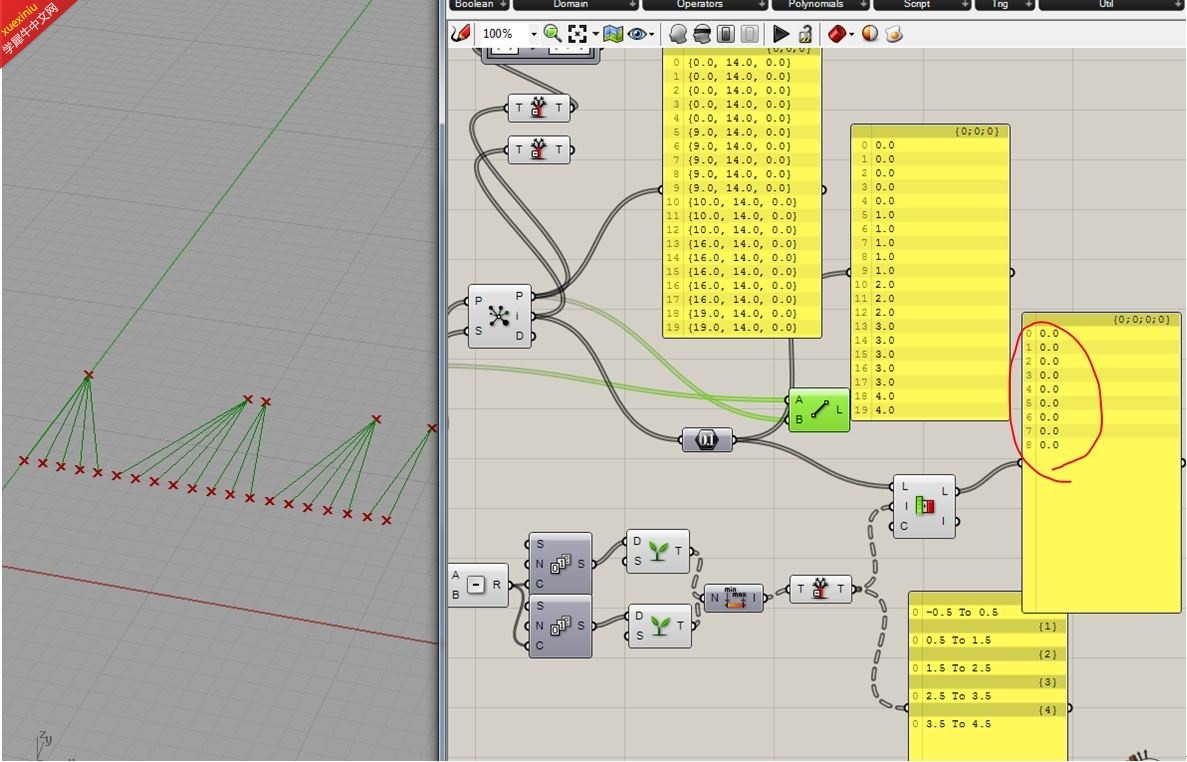Image resolution: width=1187 pixels, height=762 pixels.
Task: Click the L output of Line component
Action: click(839, 409)
